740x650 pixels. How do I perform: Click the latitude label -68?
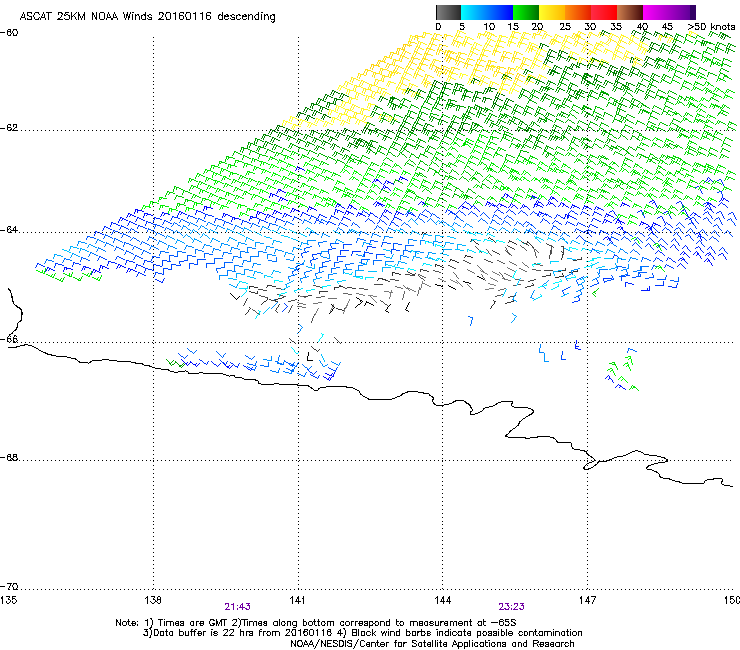[9, 457]
